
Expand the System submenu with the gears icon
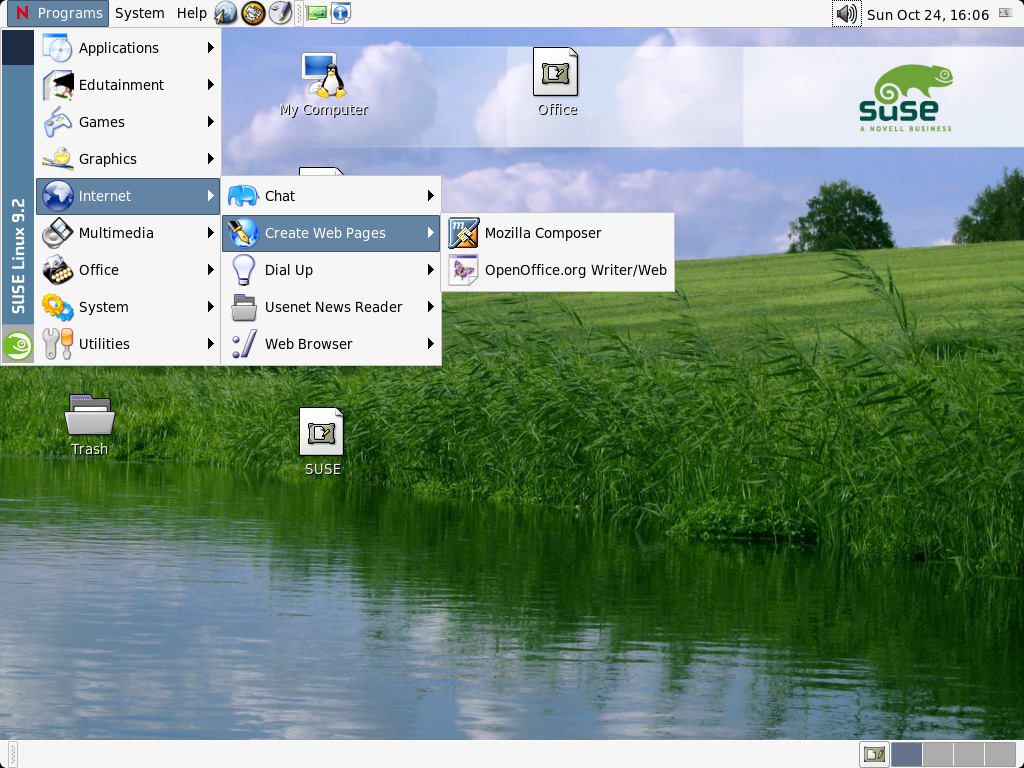click(128, 307)
